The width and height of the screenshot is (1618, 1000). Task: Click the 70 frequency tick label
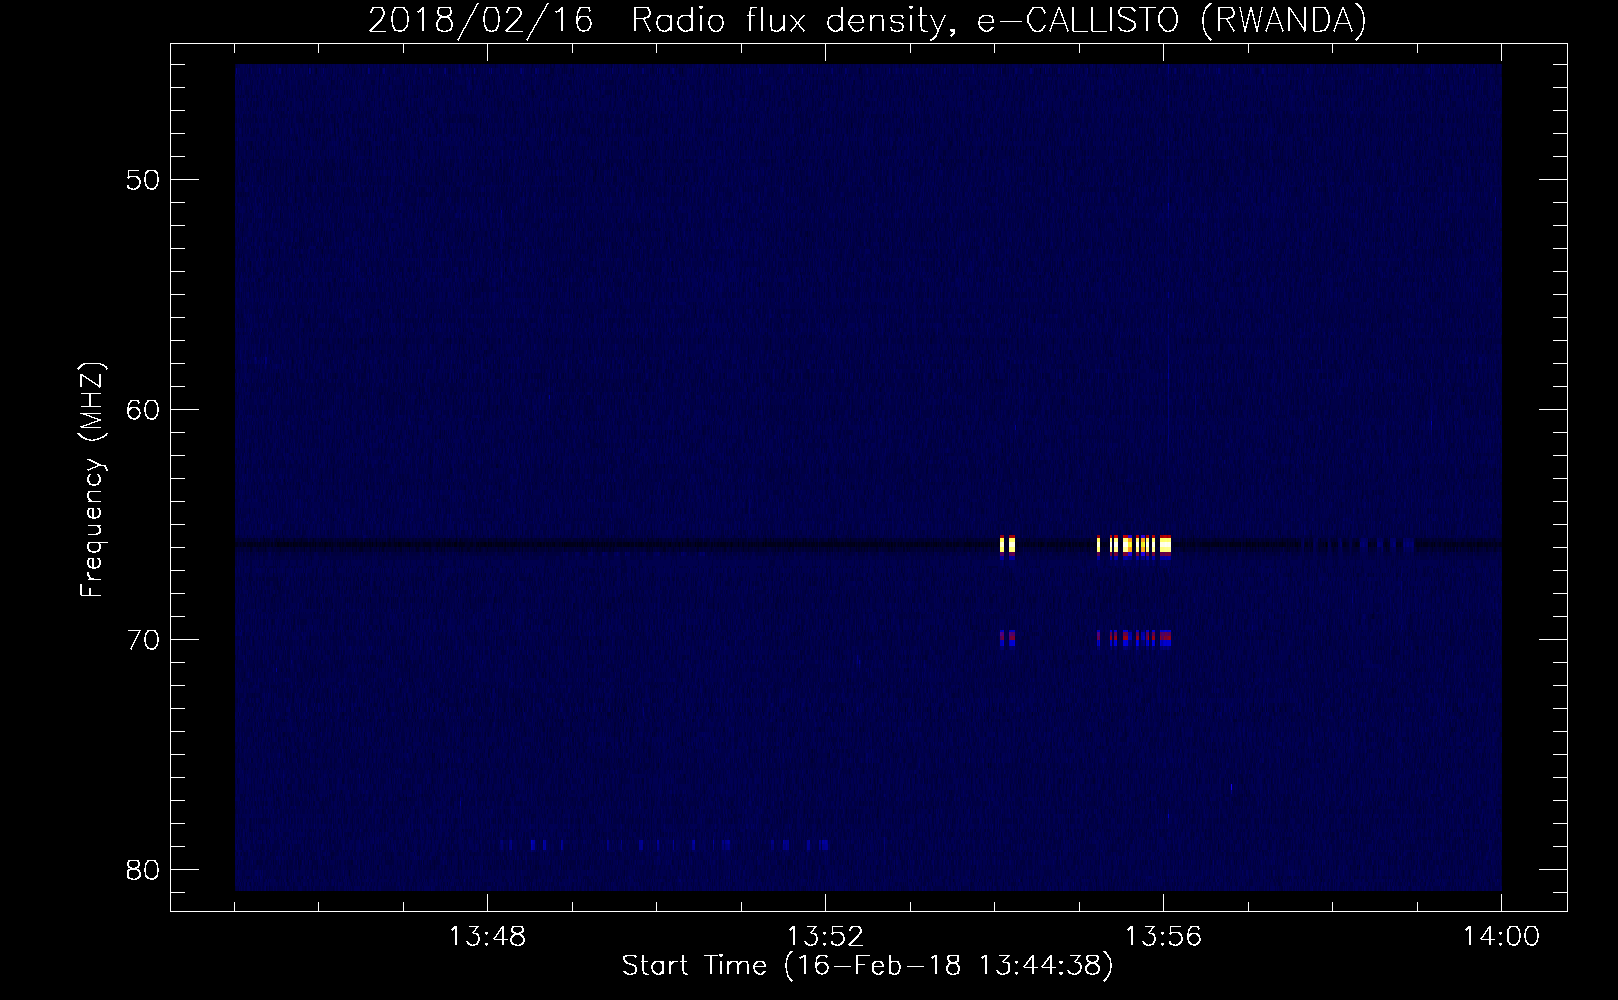coord(144,640)
